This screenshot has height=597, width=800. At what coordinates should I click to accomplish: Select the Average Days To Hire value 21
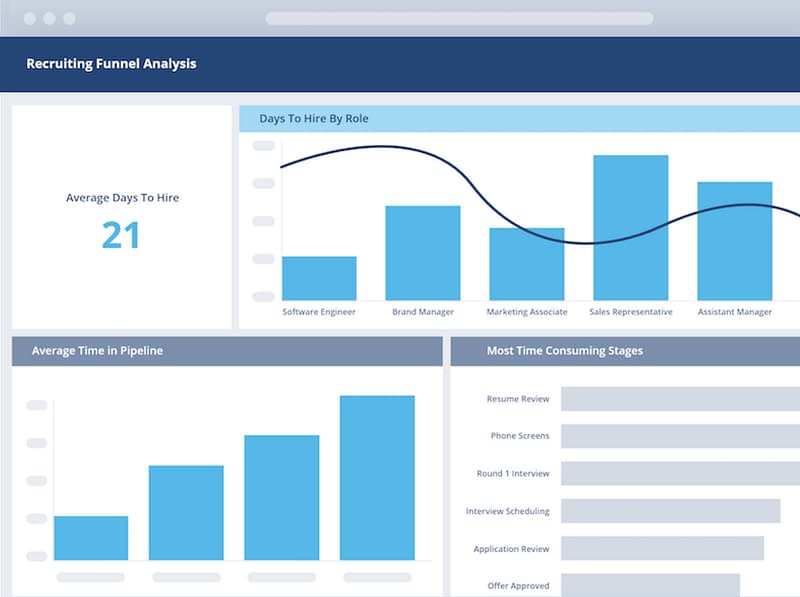point(121,236)
